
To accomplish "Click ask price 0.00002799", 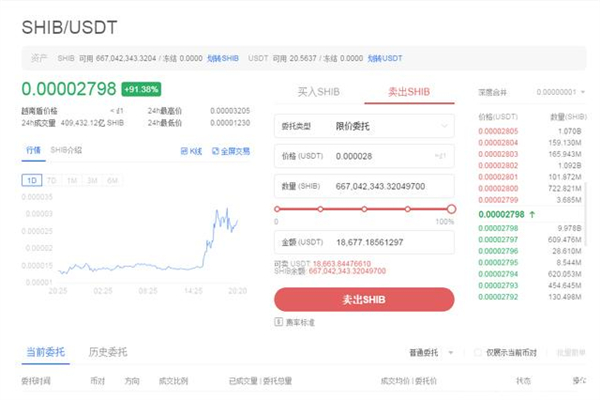I will (498, 200).
